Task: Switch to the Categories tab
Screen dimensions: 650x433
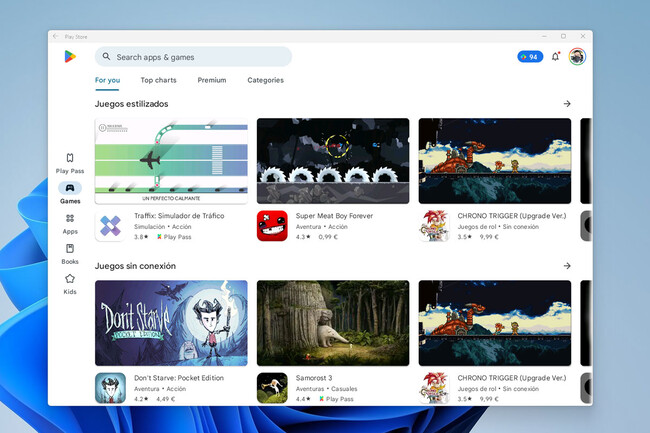Action: pyautogui.click(x=266, y=80)
